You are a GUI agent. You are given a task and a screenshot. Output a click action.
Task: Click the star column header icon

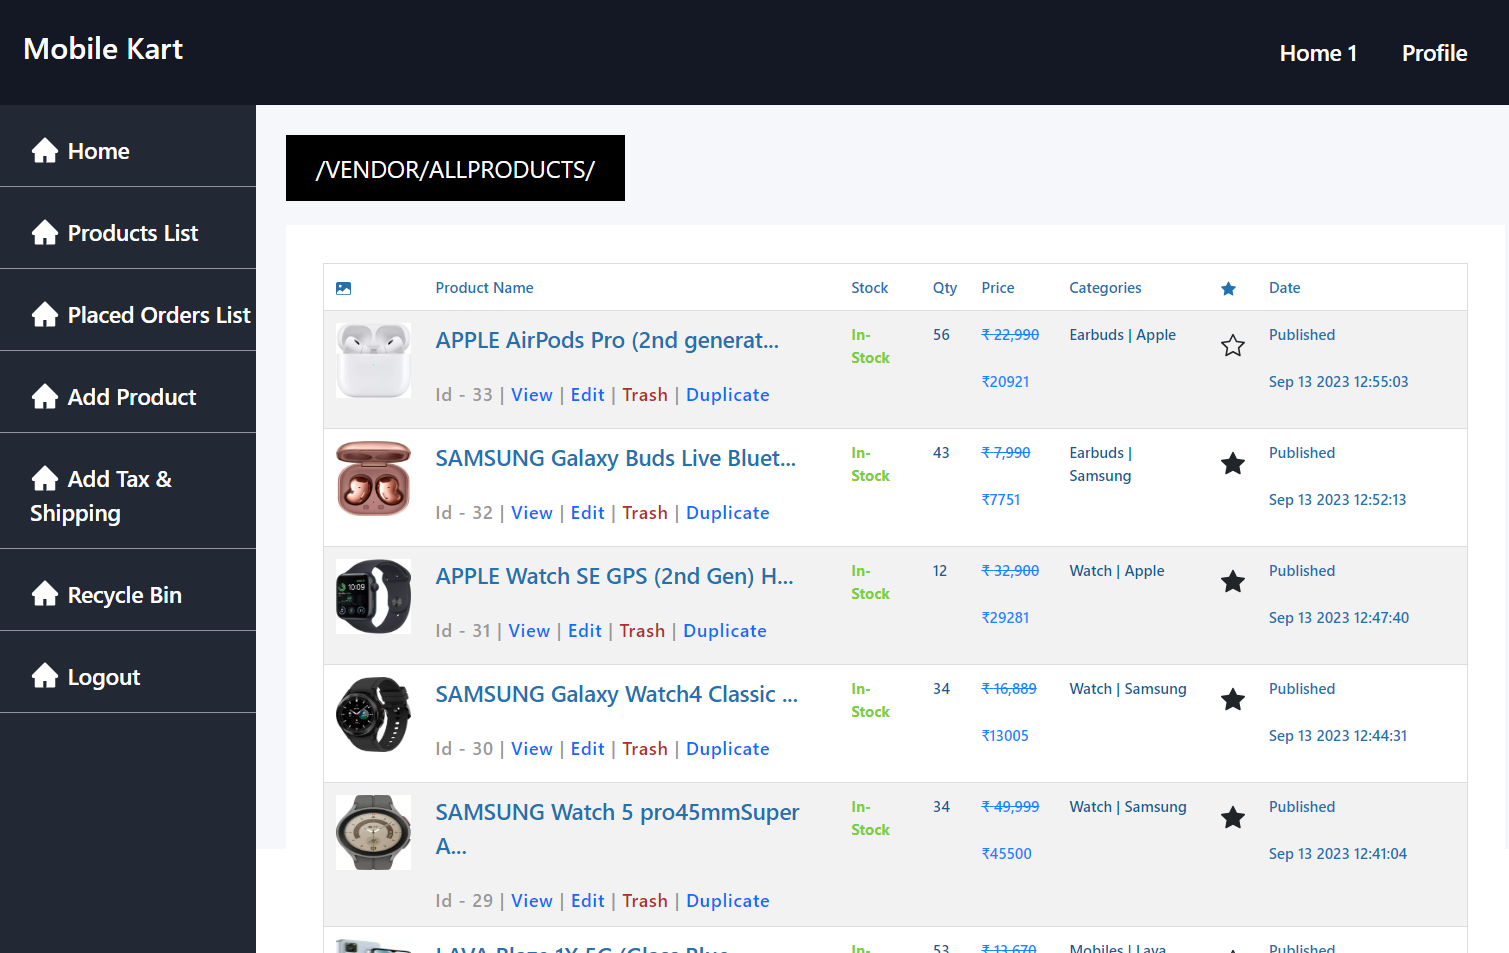pyautogui.click(x=1228, y=289)
